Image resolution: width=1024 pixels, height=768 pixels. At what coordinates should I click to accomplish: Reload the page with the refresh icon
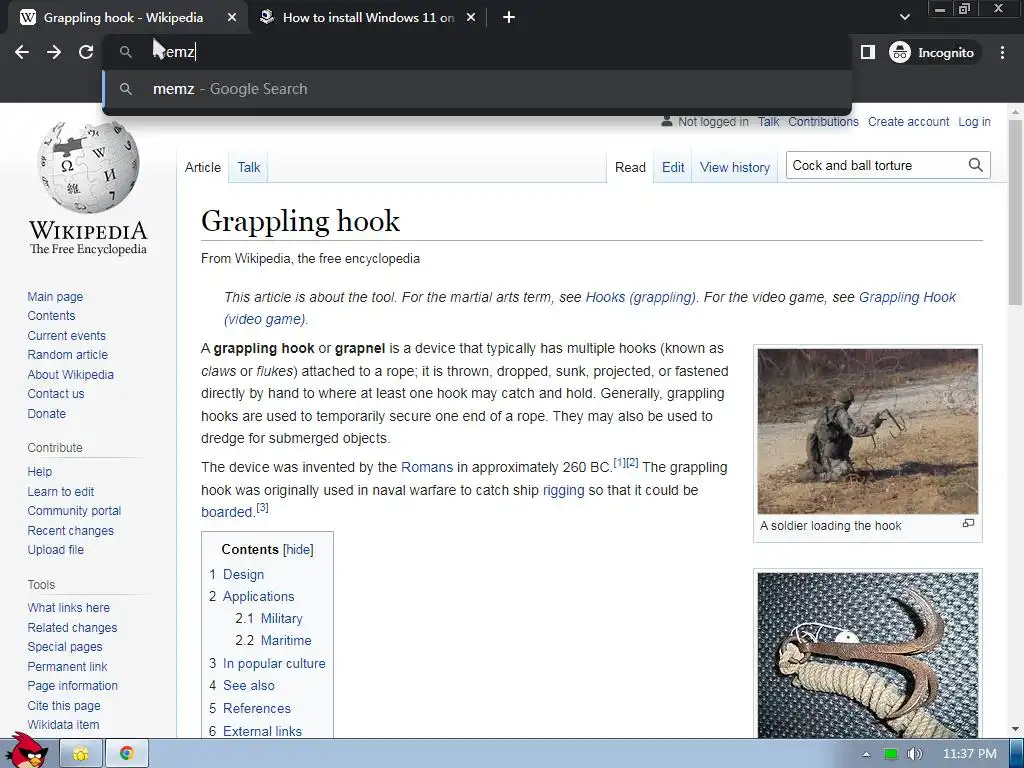pyautogui.click(x=86, y=52)
